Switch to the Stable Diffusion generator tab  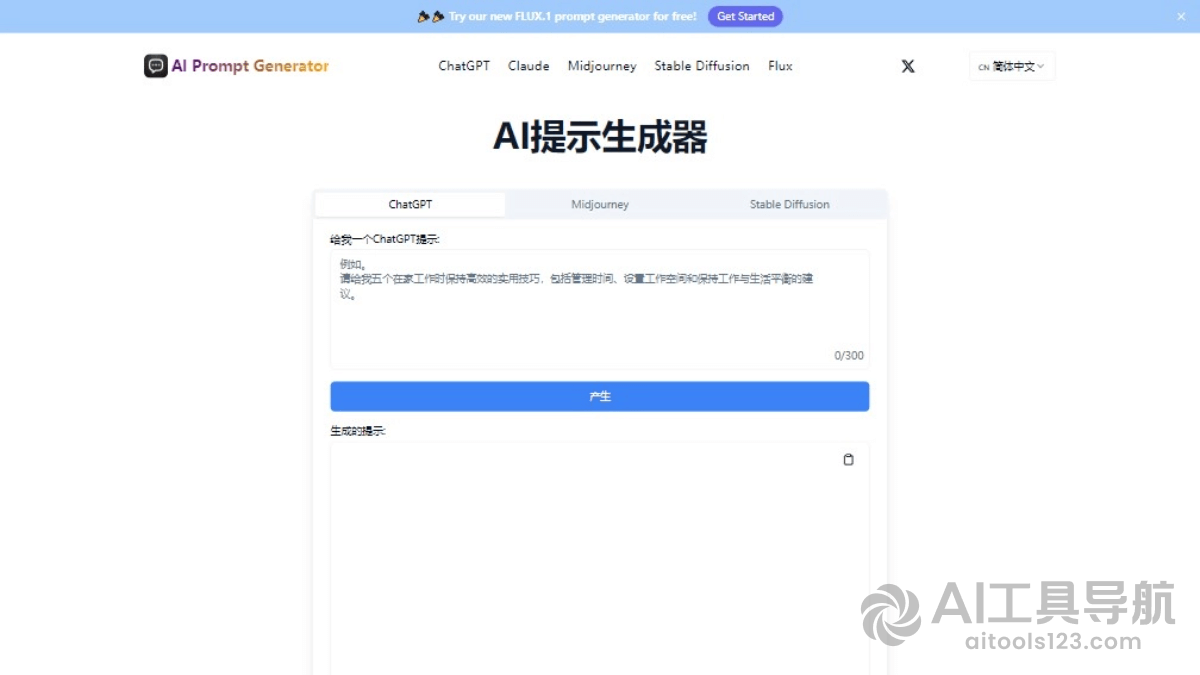pos(790,204)
